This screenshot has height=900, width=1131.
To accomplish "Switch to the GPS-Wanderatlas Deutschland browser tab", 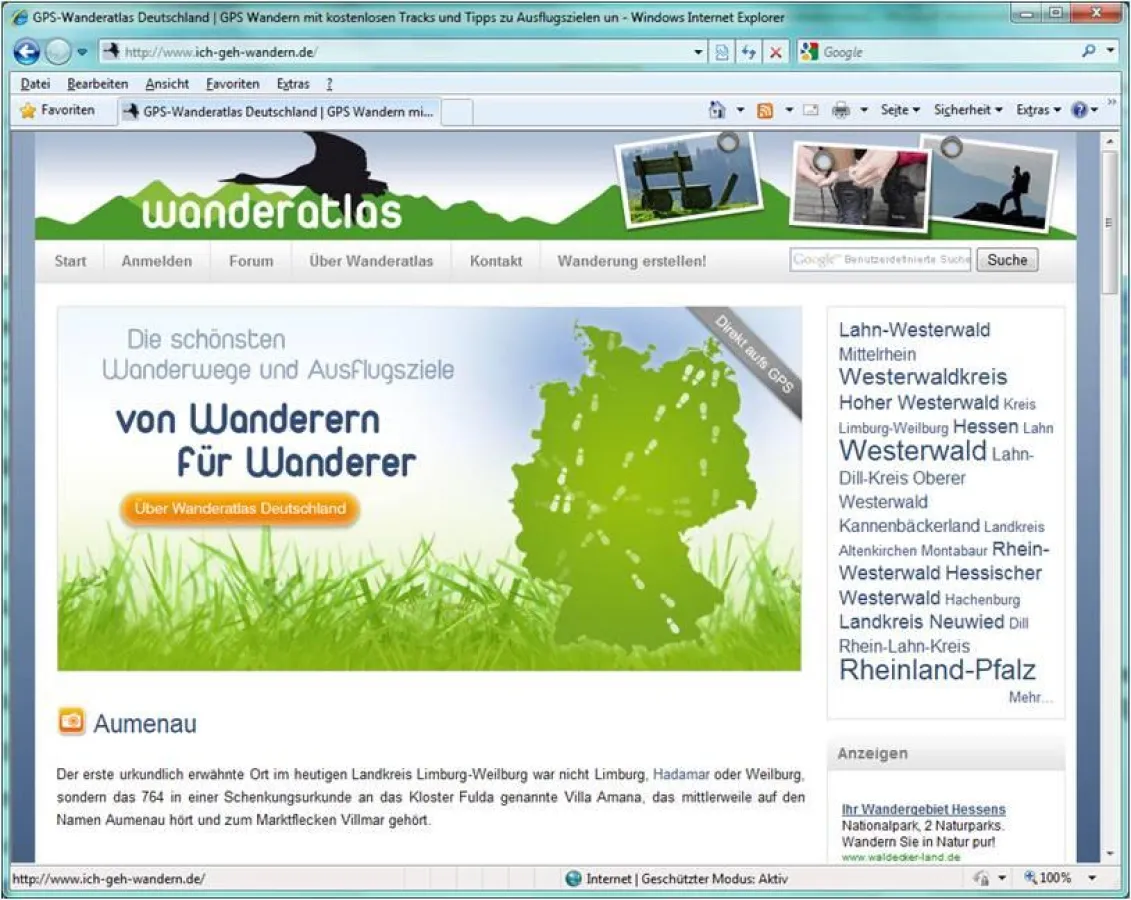I will coord(280,110).
